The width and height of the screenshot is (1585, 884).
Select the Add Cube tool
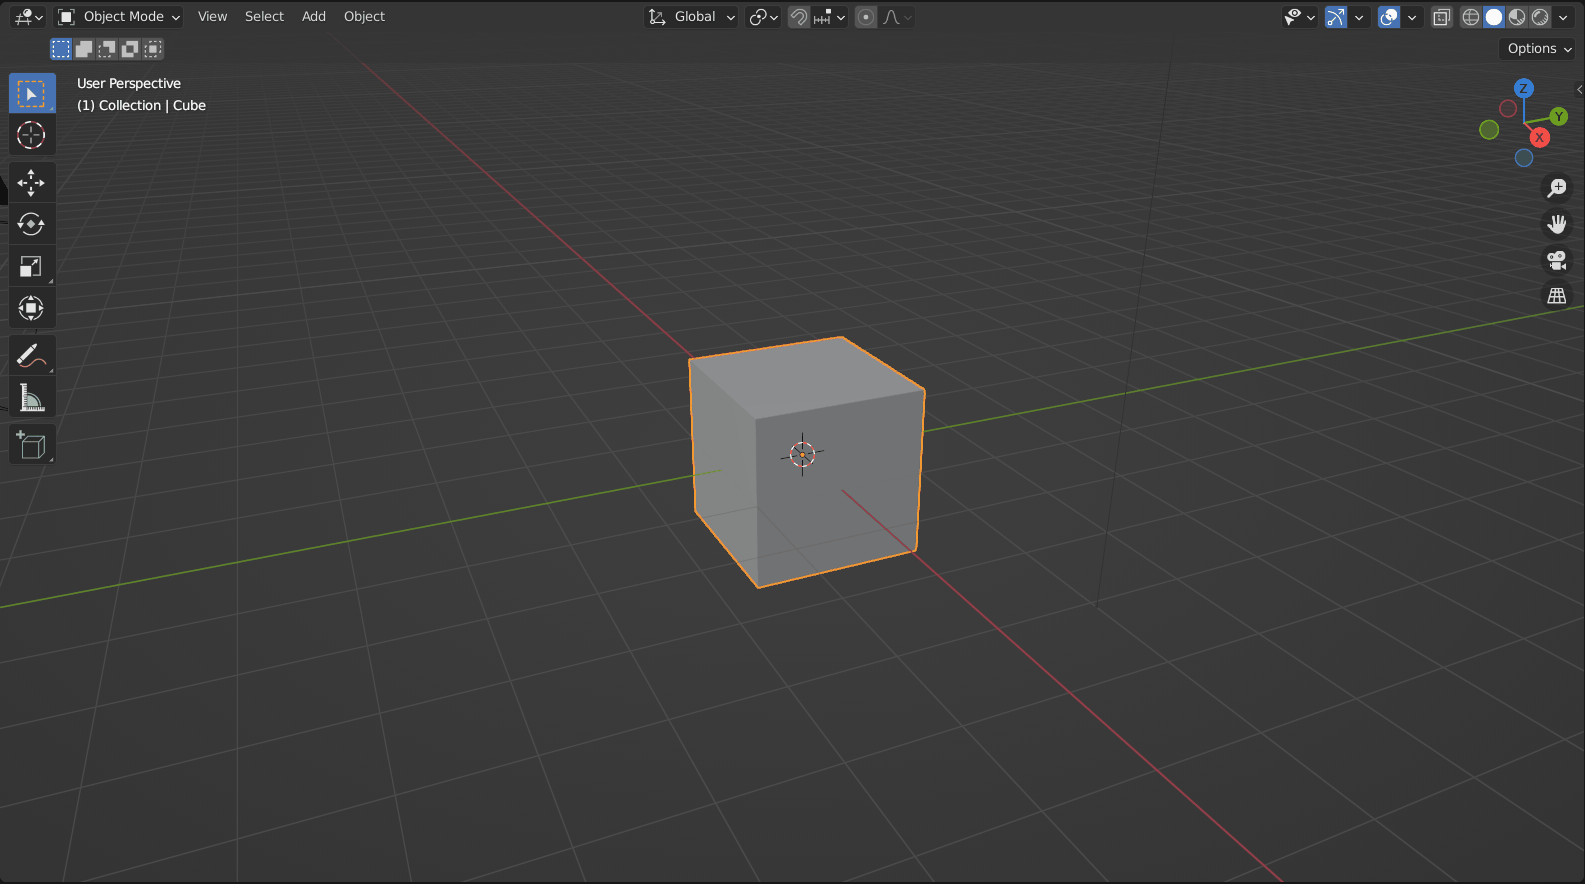pyautogui.click(x=32, y=444)
